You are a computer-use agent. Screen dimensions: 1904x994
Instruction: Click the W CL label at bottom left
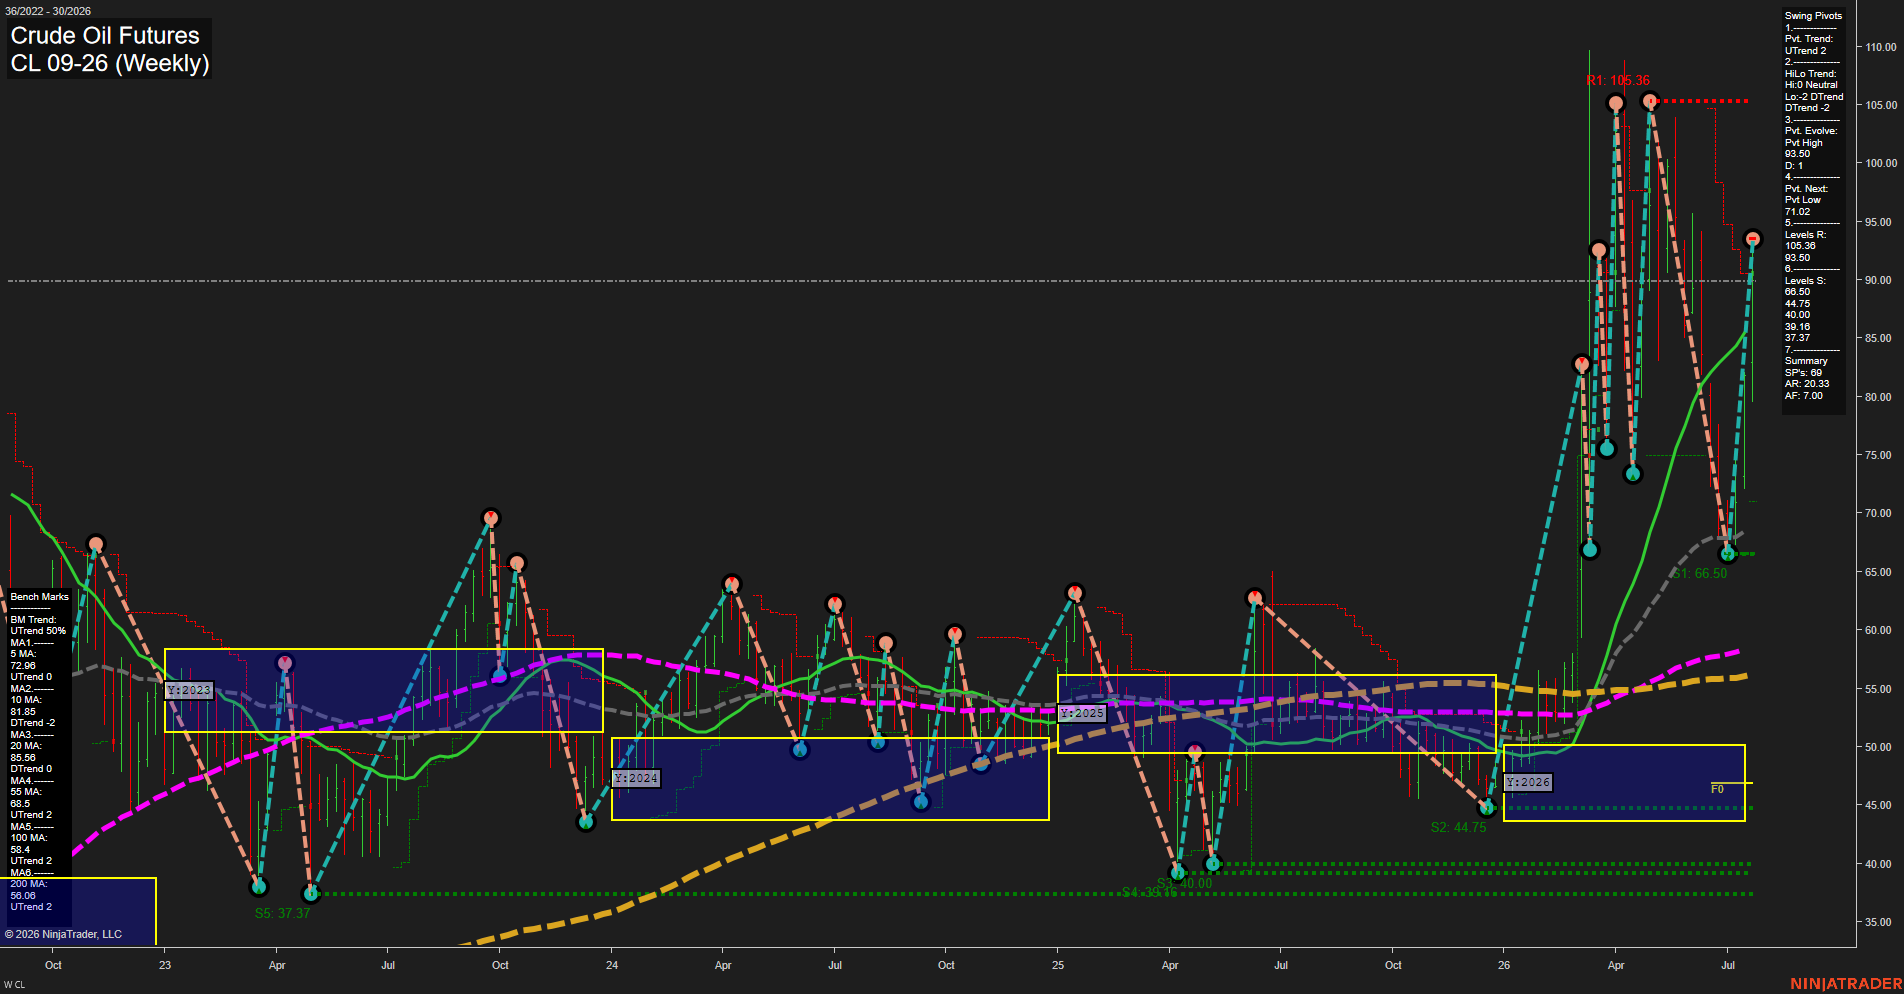pos(14,985)
